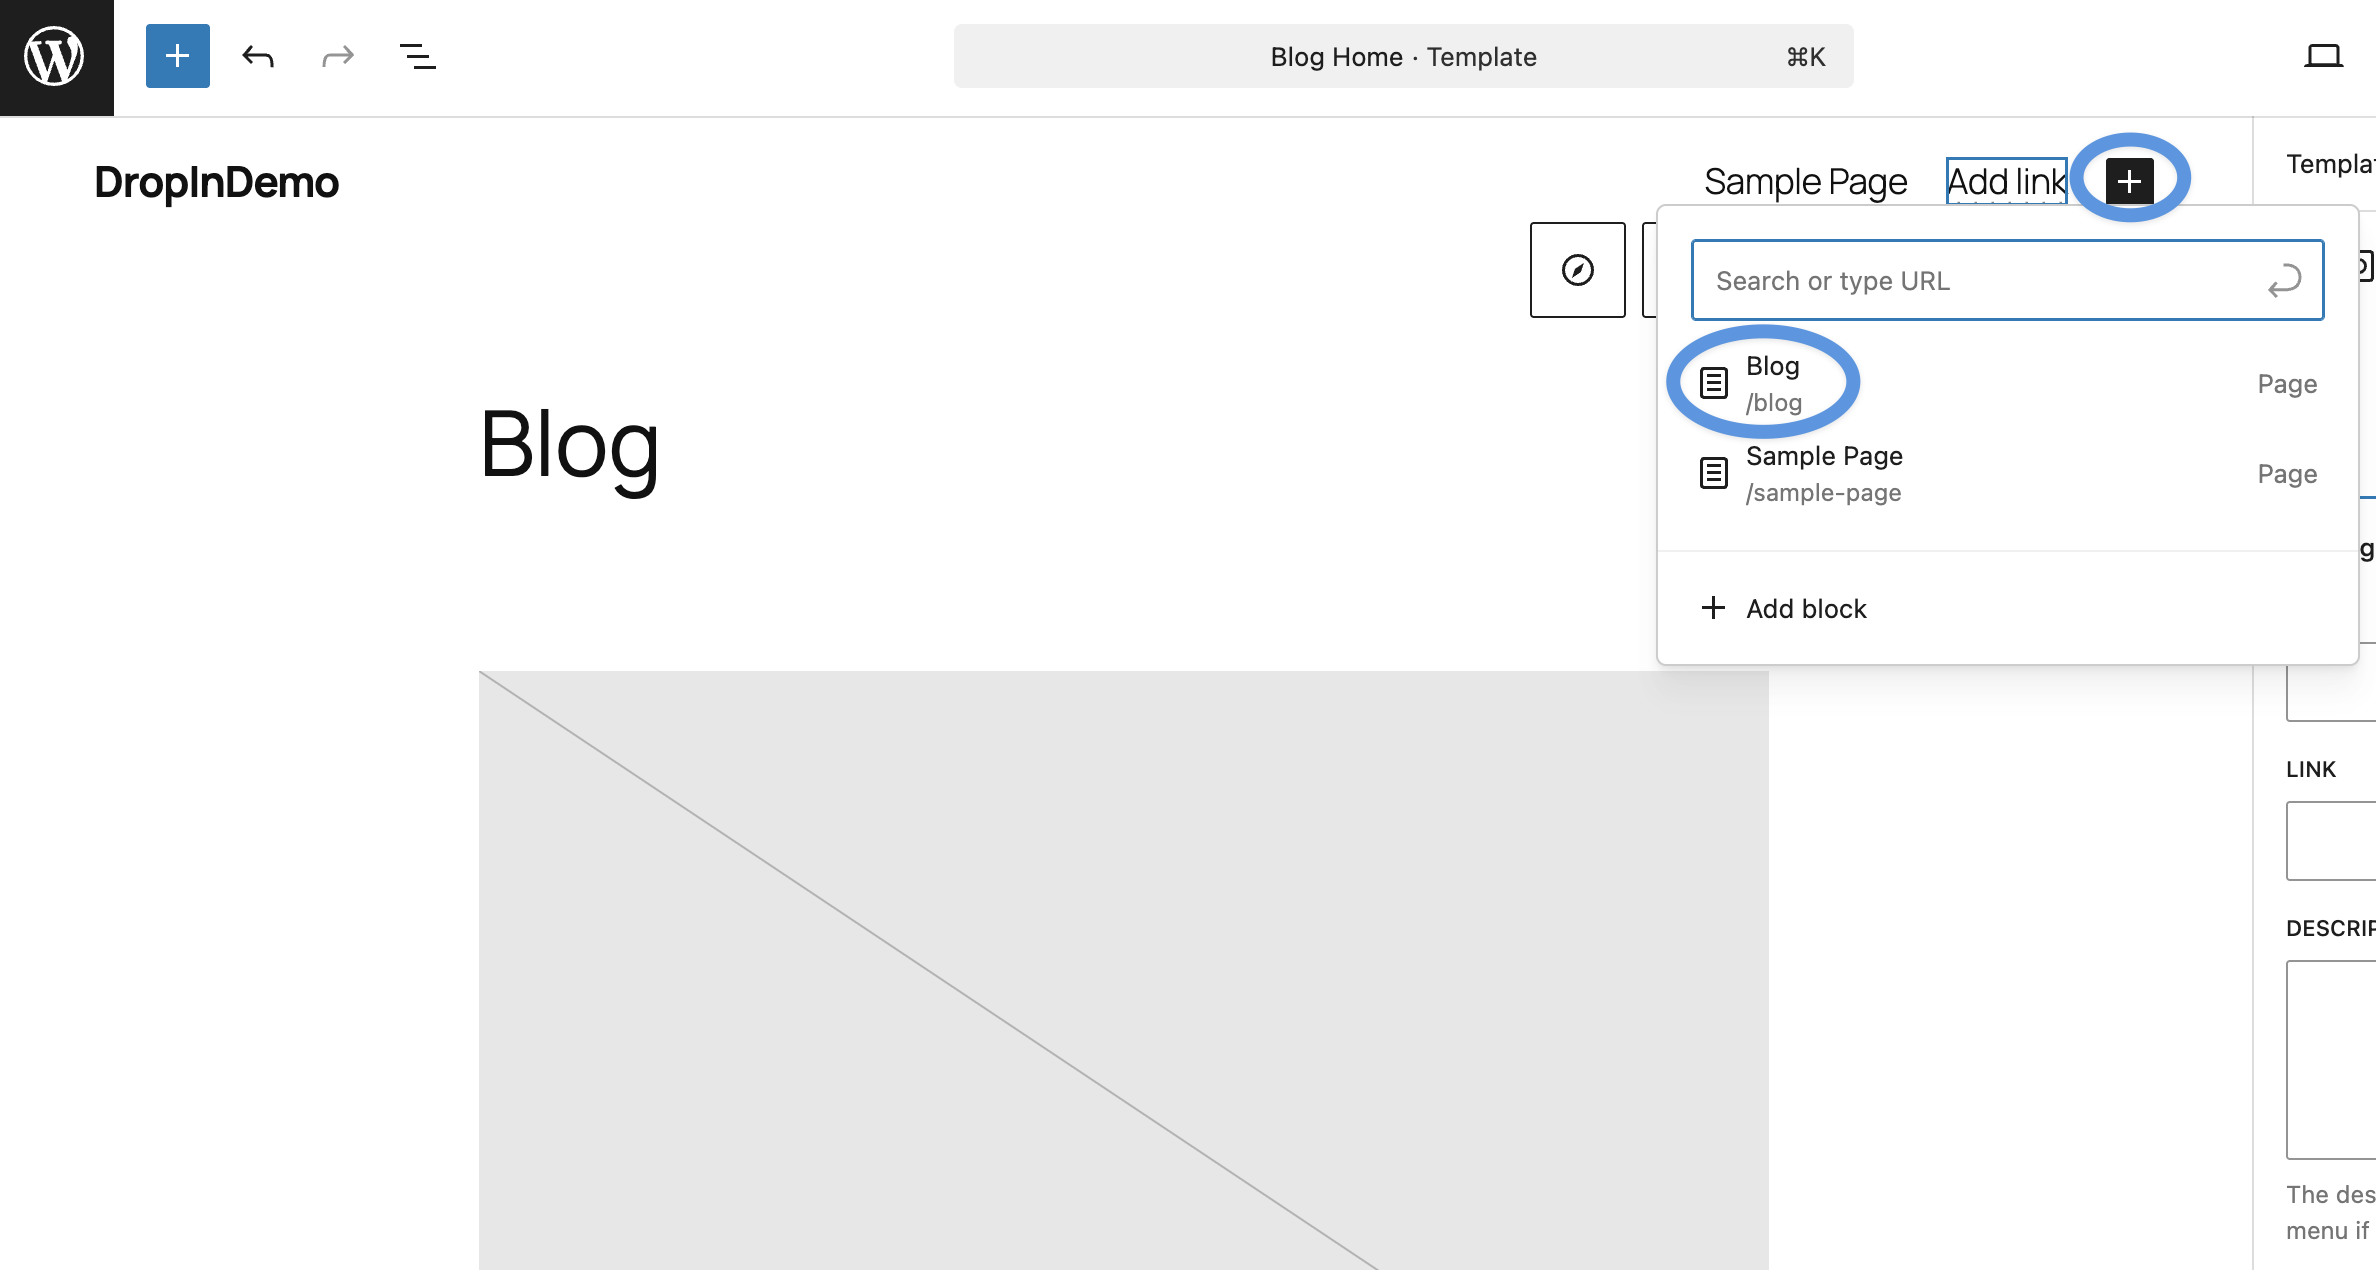
Task: Click the desktop preview icon top right
Action: pos(2324,56)
